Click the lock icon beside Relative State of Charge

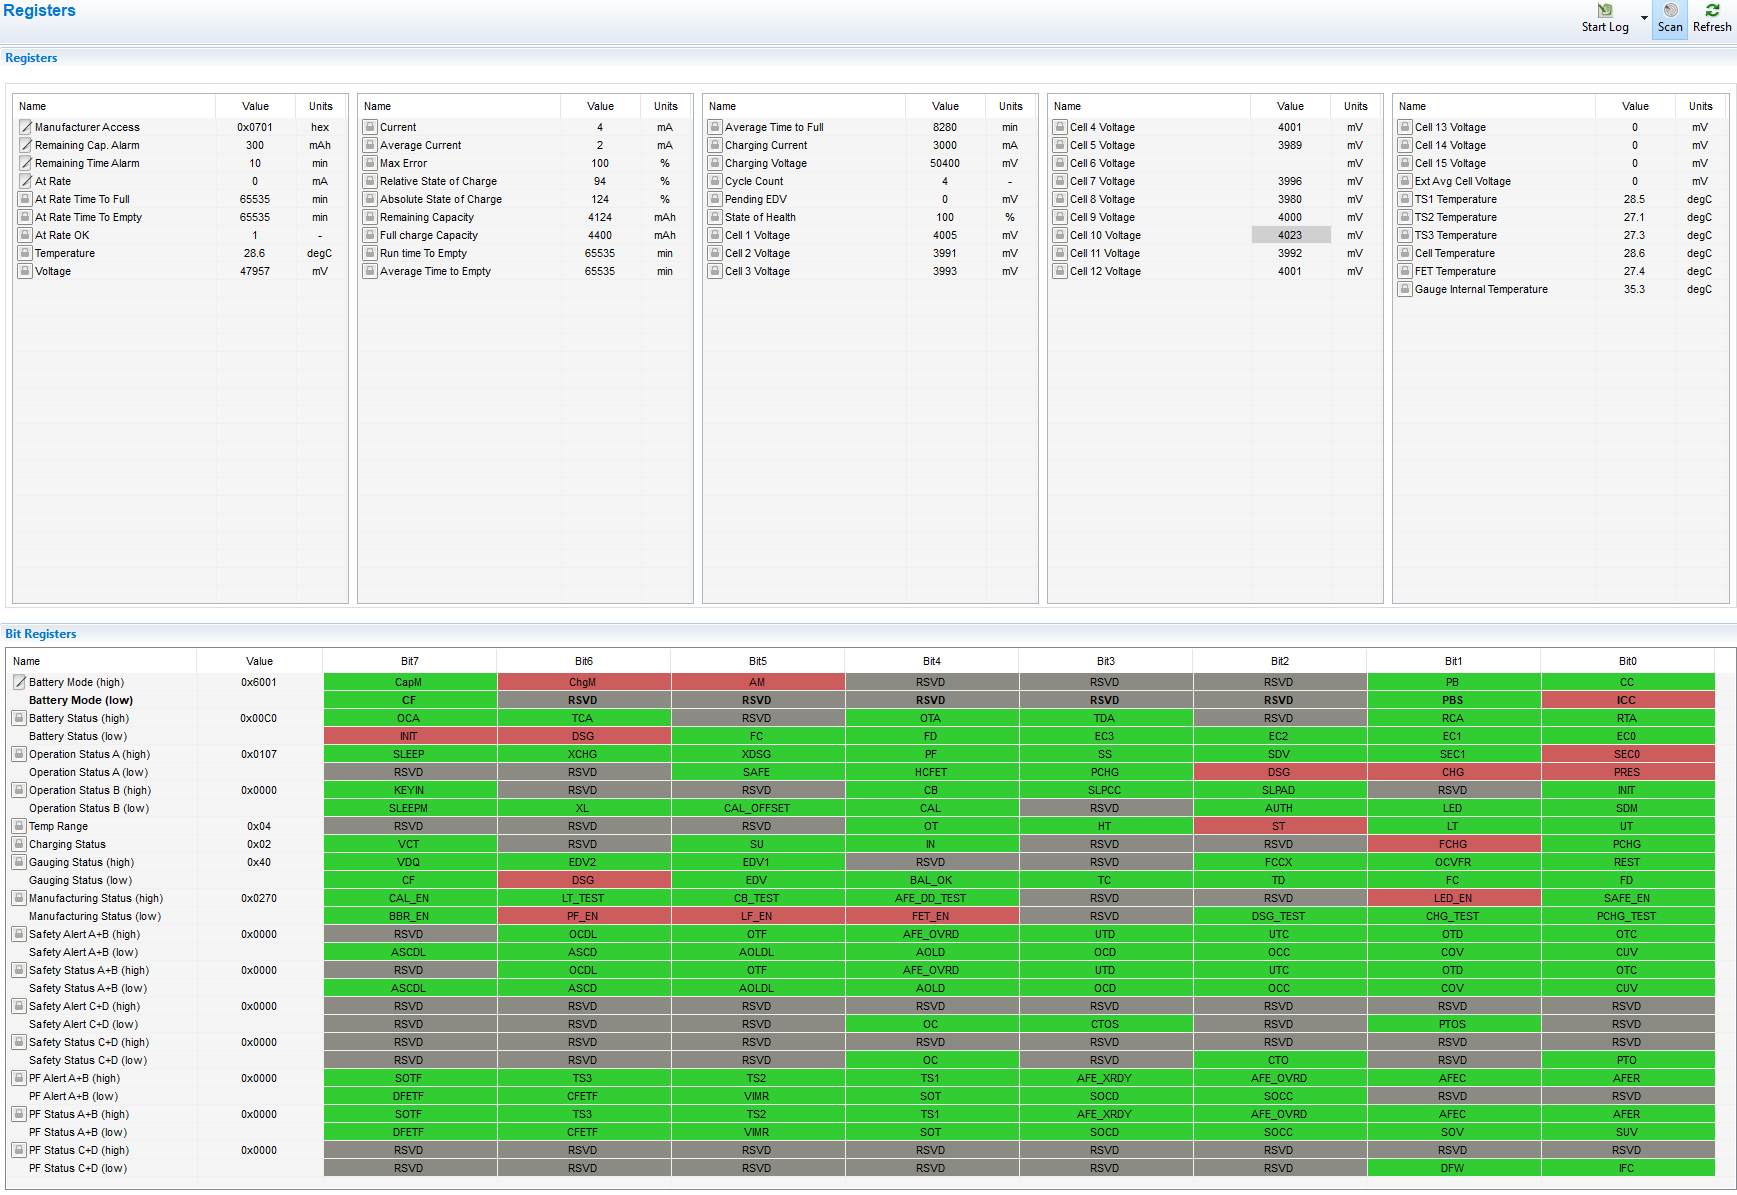[370, 181]
